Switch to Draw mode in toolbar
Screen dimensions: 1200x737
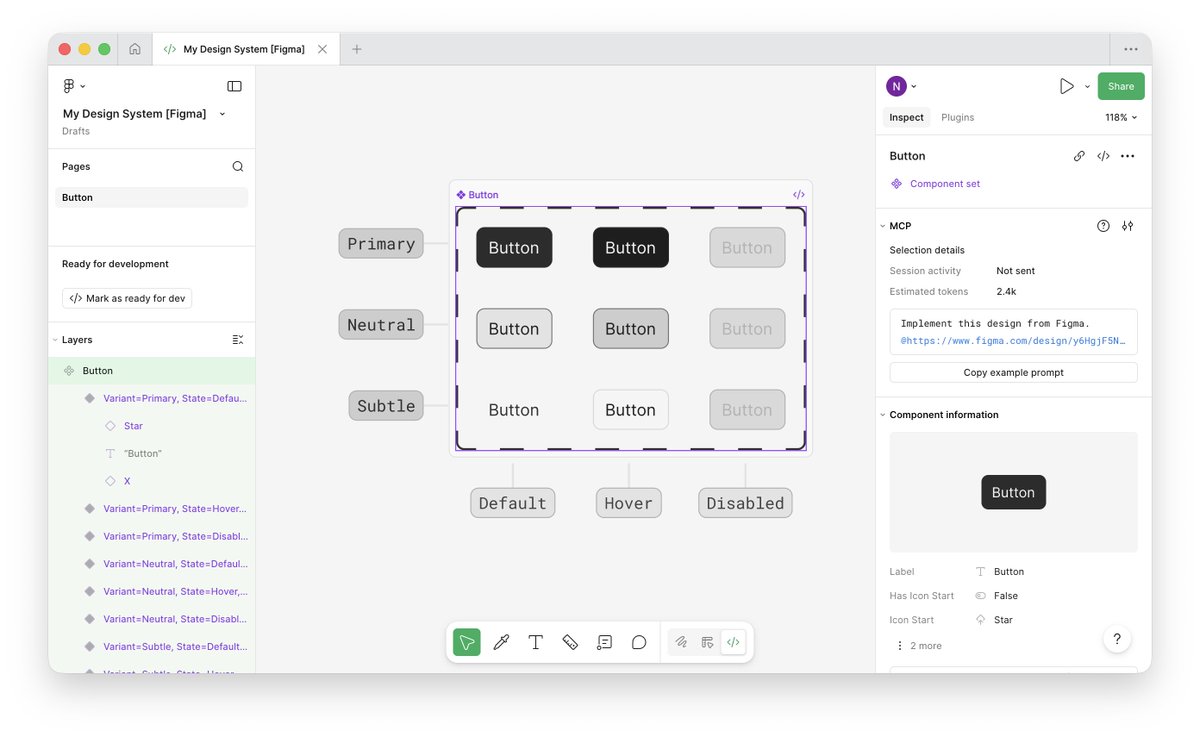click(x=681, y=642)
